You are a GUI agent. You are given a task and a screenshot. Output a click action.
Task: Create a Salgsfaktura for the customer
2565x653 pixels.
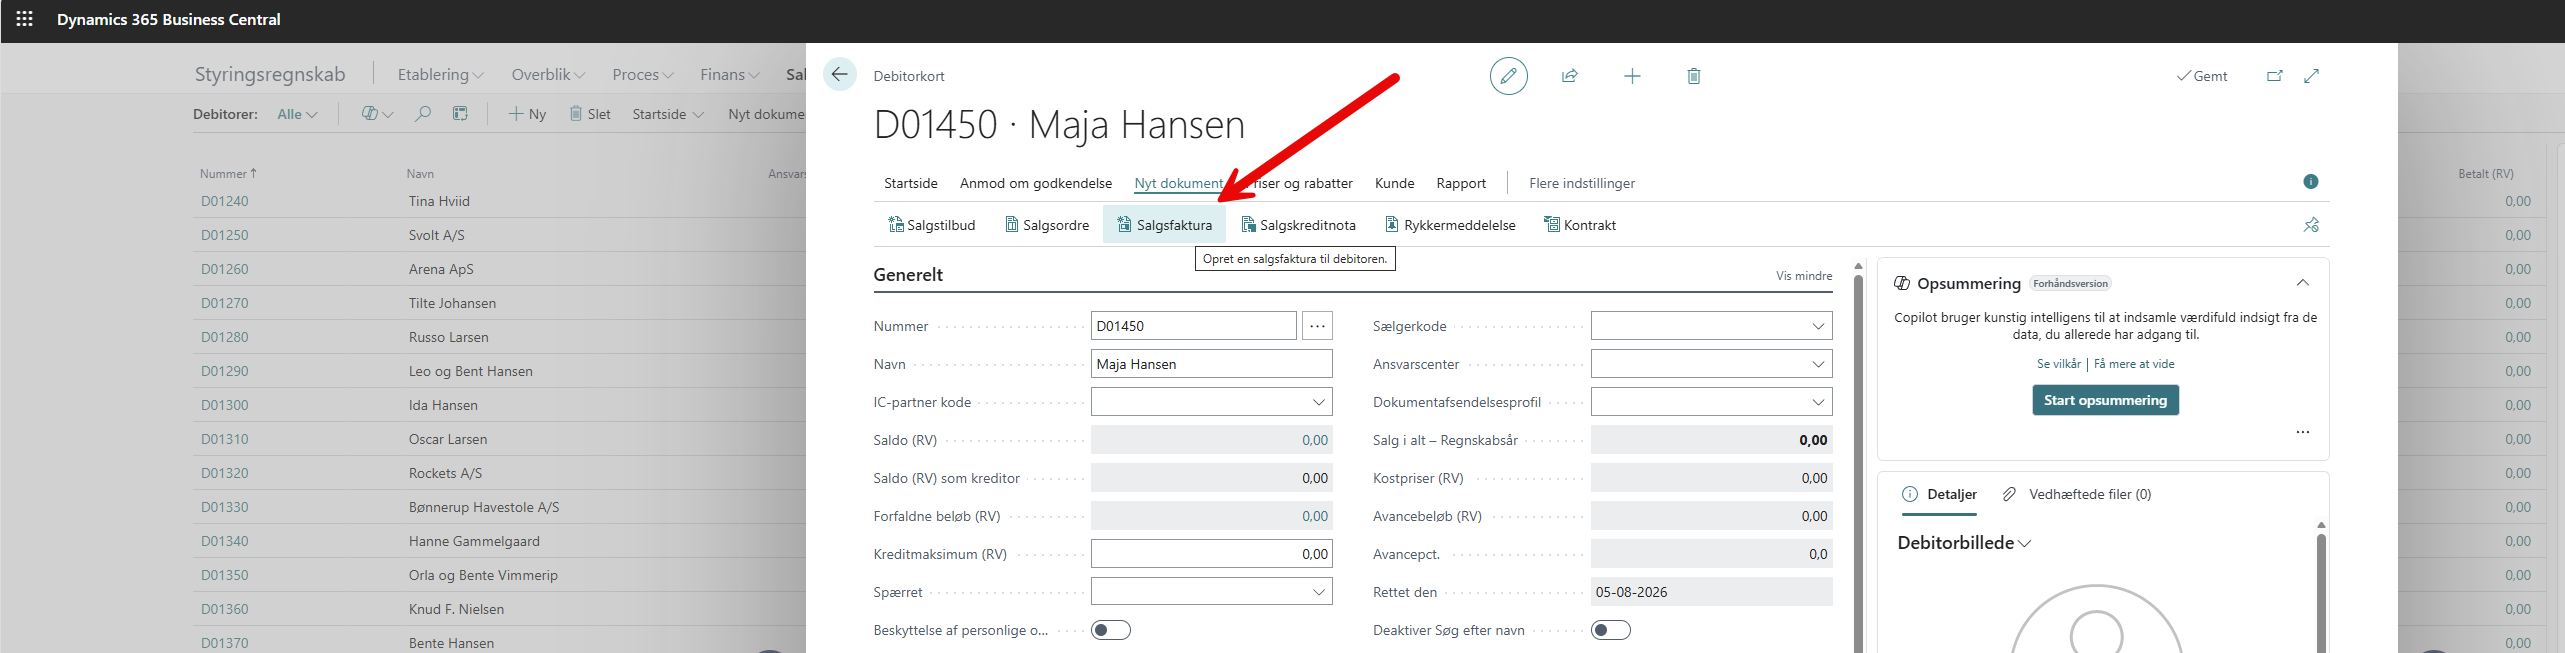point(1164,225)
